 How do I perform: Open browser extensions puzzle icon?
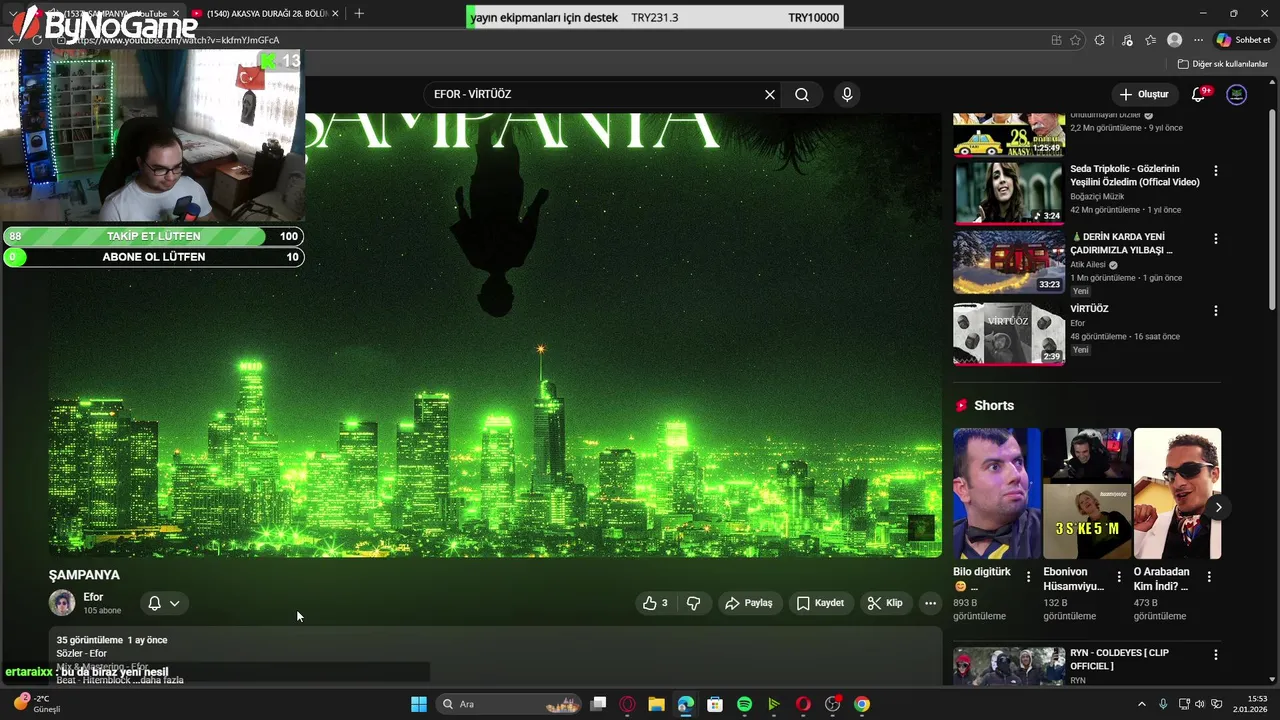coord(1100,40)
